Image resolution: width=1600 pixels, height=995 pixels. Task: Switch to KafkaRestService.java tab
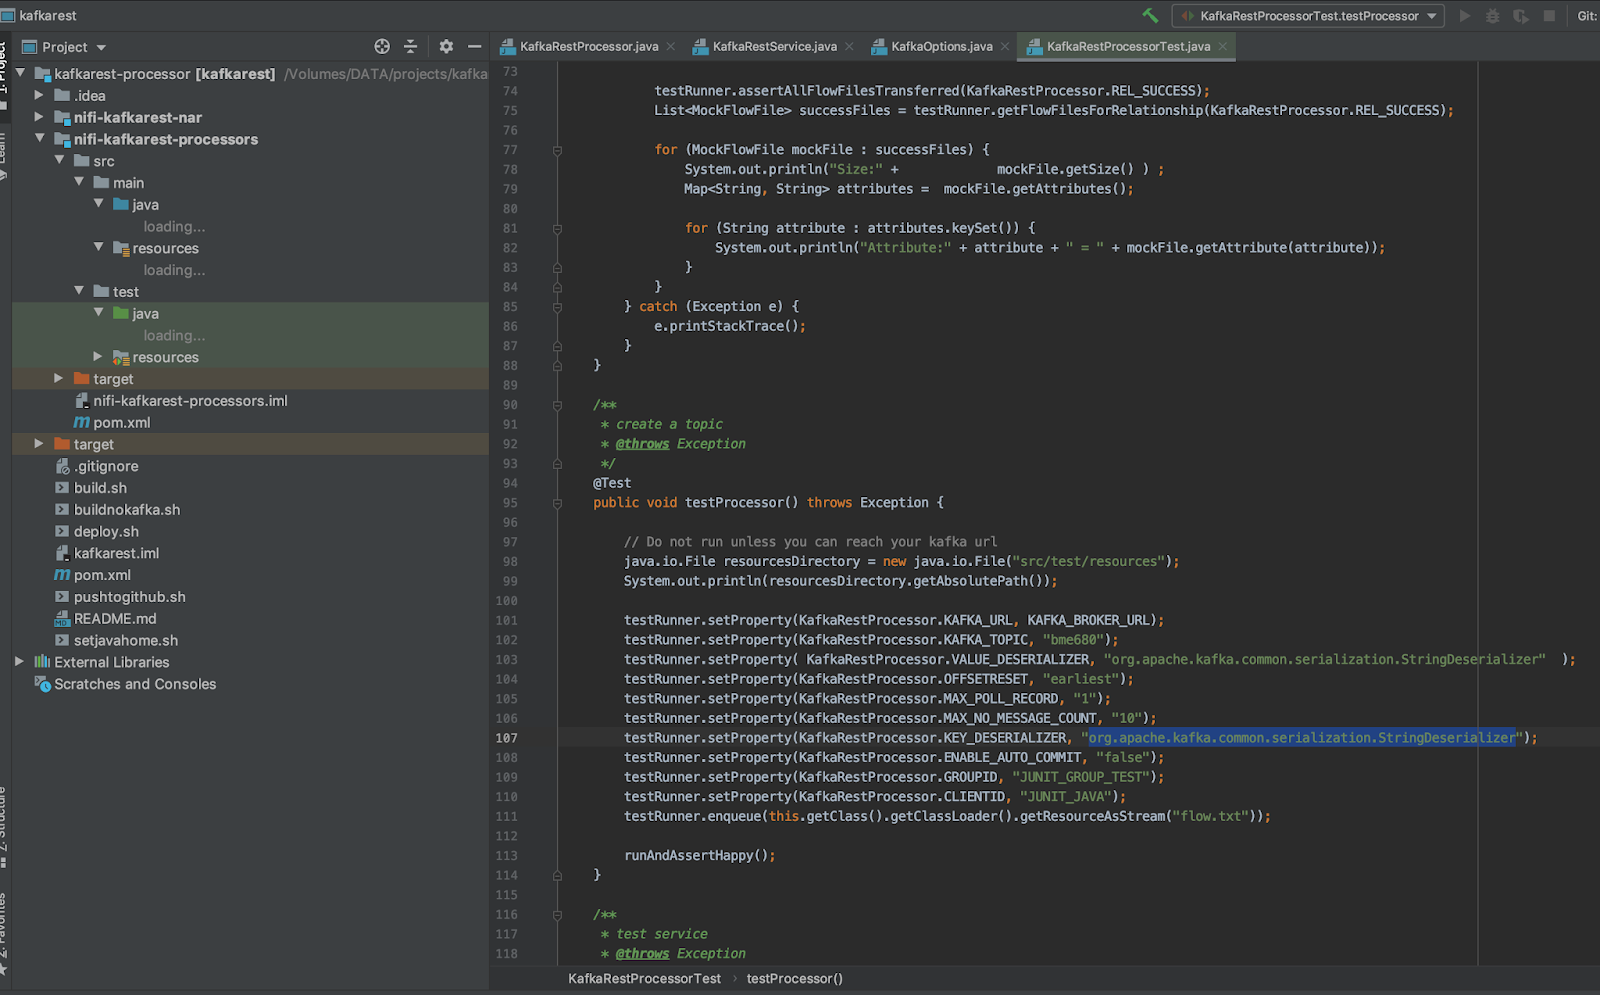774,47
